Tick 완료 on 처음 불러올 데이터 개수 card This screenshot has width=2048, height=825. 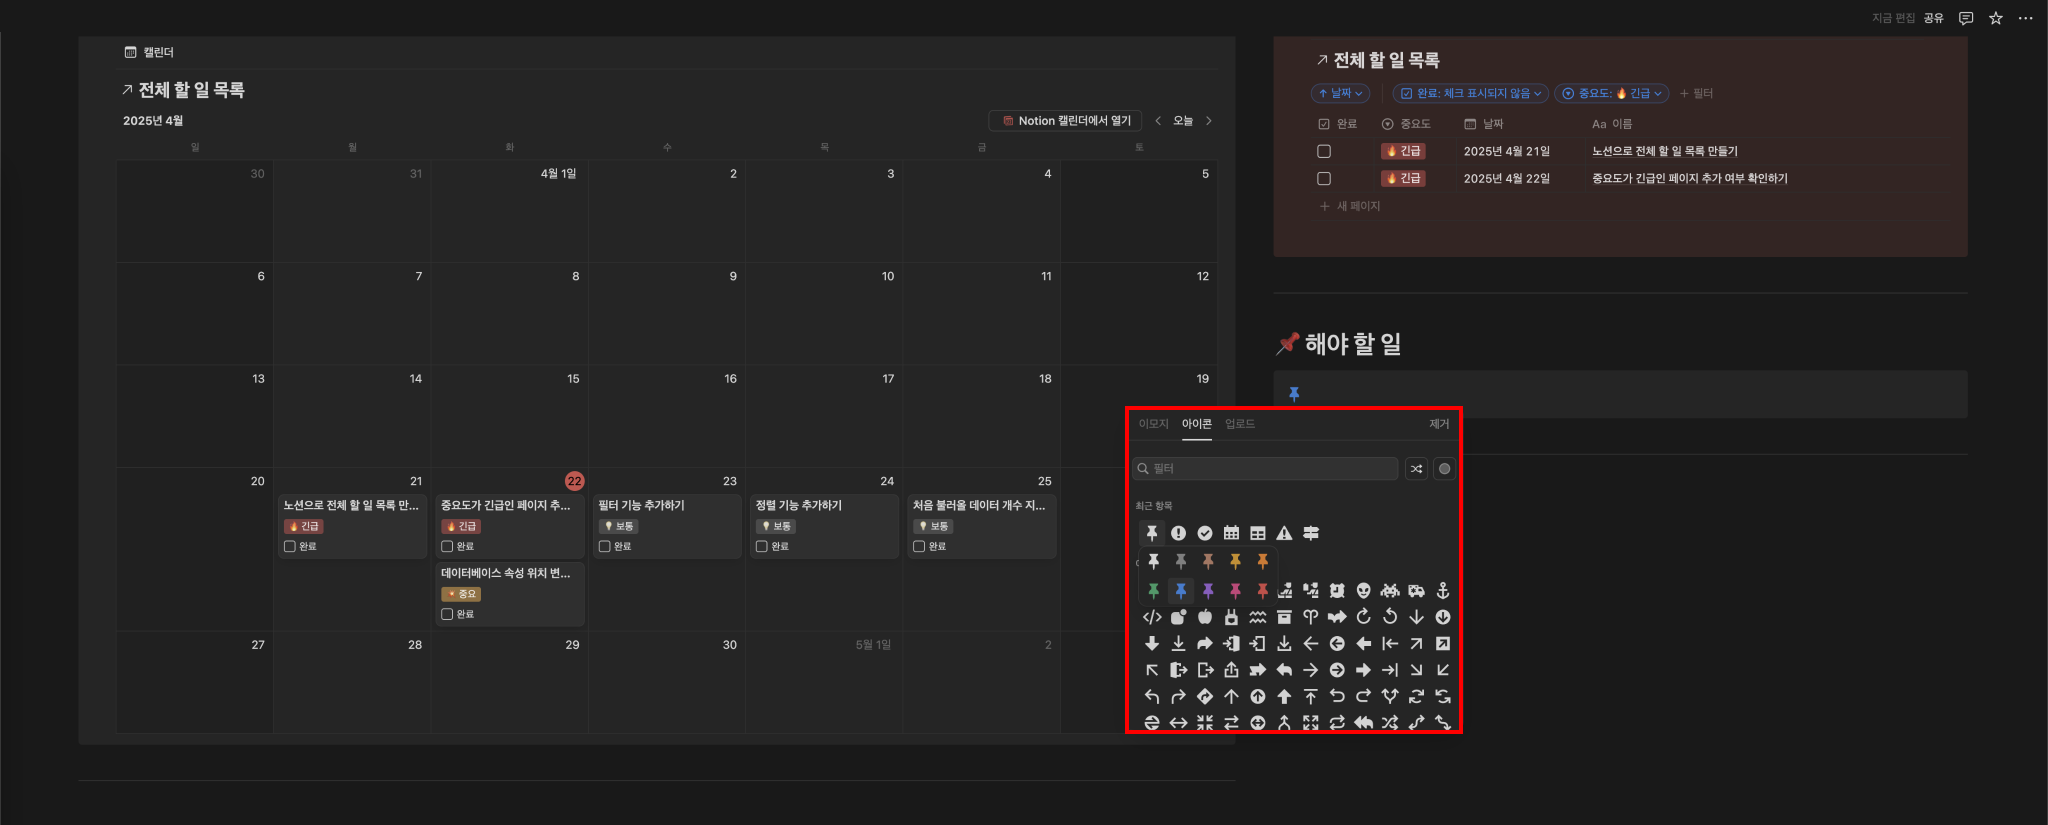(919, 546)
